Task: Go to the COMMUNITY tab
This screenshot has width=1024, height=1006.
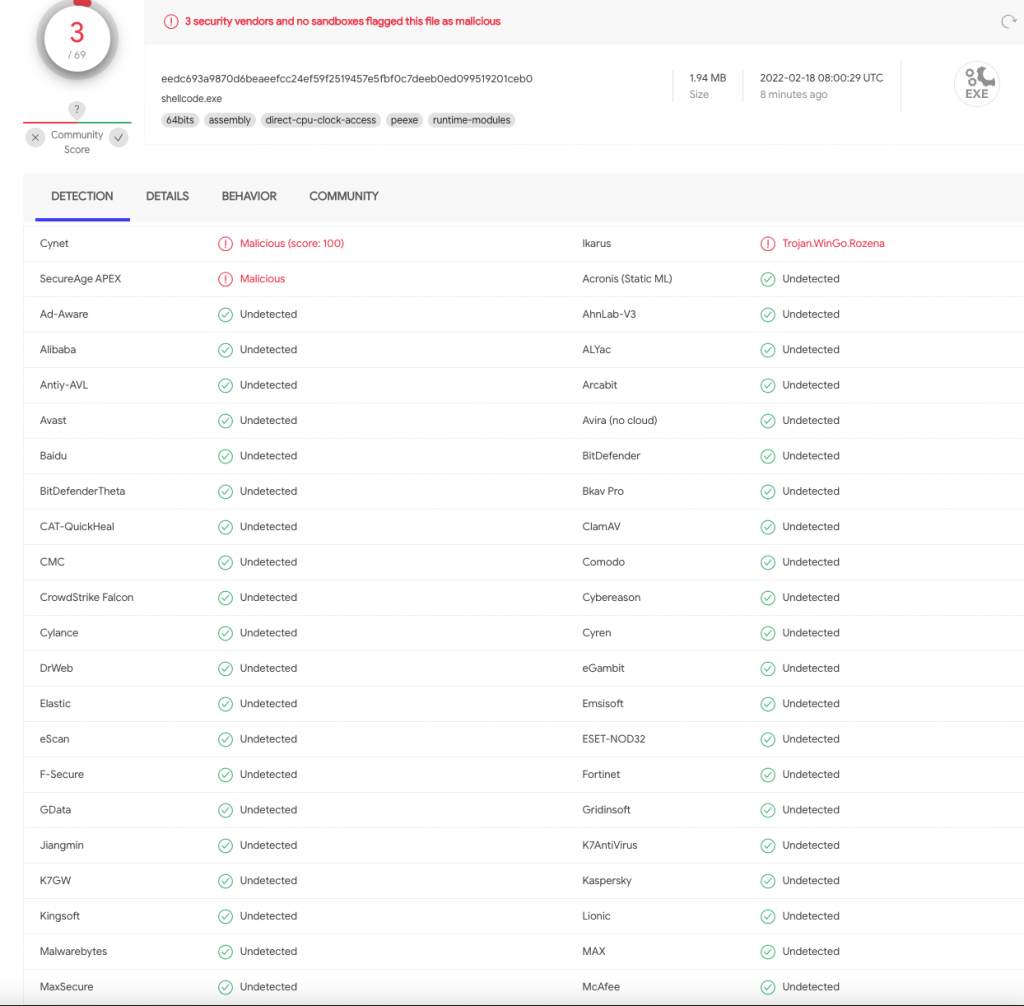Action: pyautogui.click(x=343, y=196)
